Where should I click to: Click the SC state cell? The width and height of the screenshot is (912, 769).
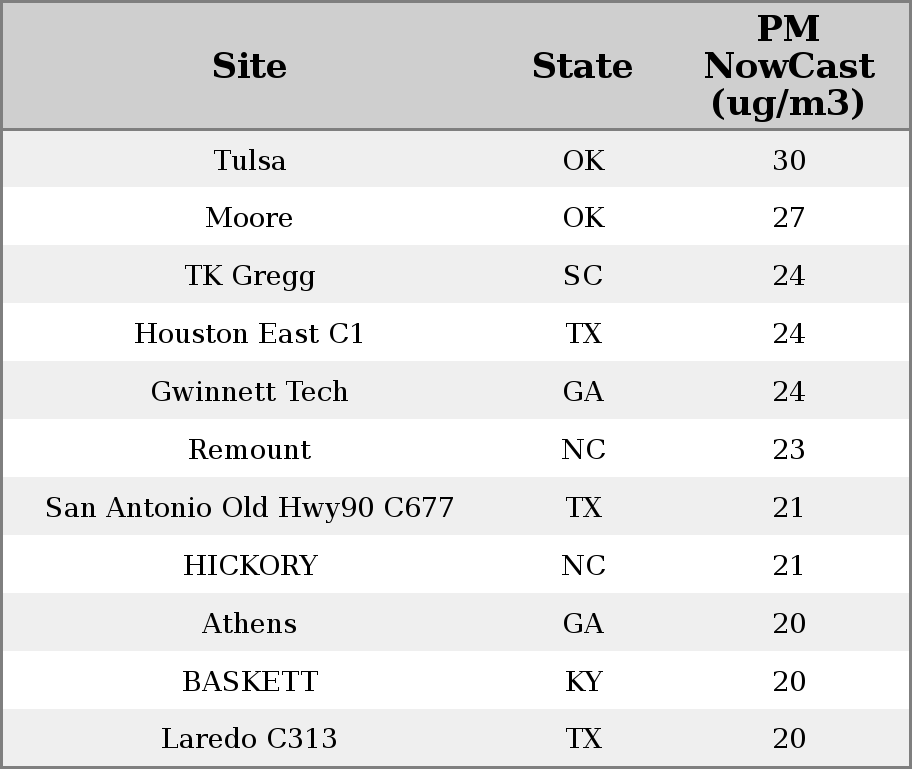[x=583, y=276]
